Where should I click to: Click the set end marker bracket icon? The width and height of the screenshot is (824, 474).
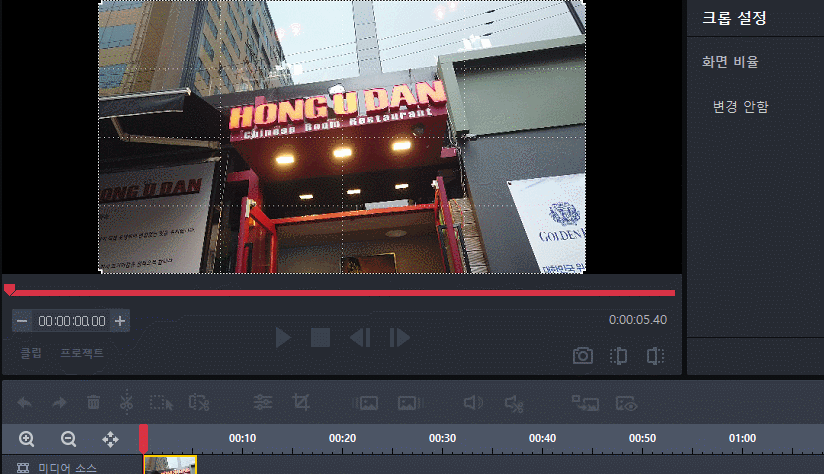click(655, 356)
